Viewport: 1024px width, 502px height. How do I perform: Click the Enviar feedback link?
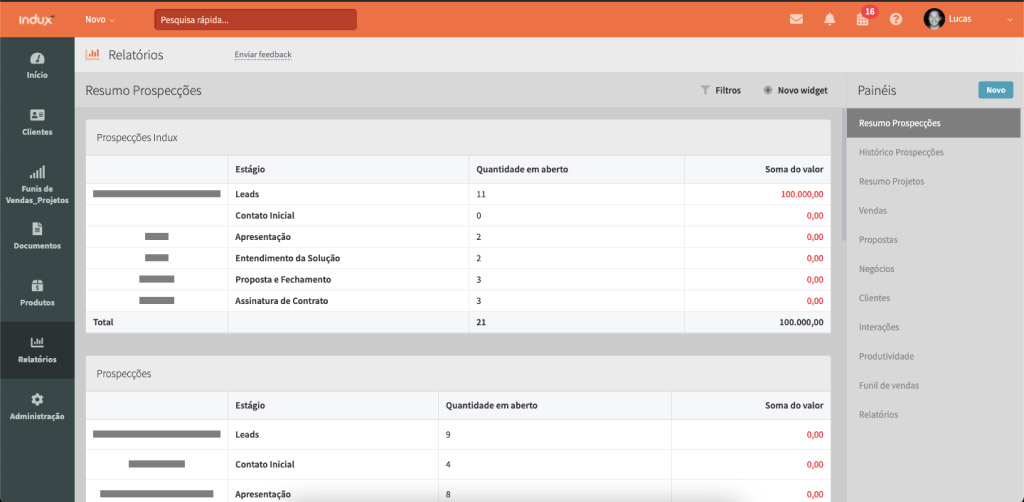263,55
